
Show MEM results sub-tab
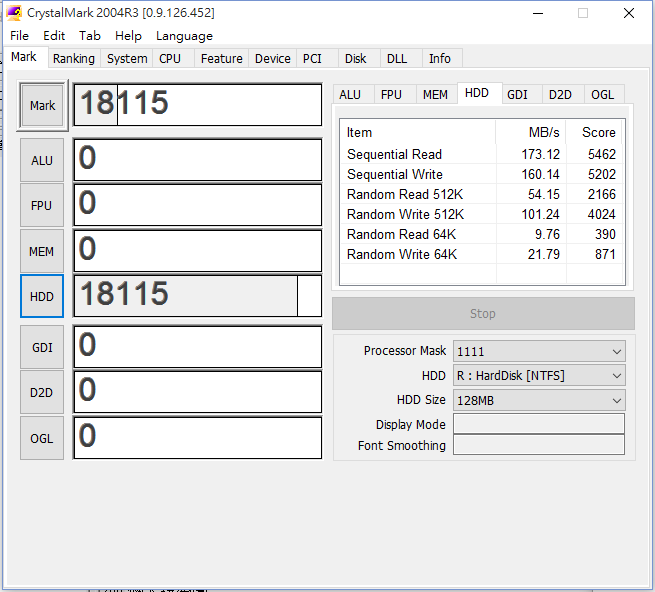point(435,95)
